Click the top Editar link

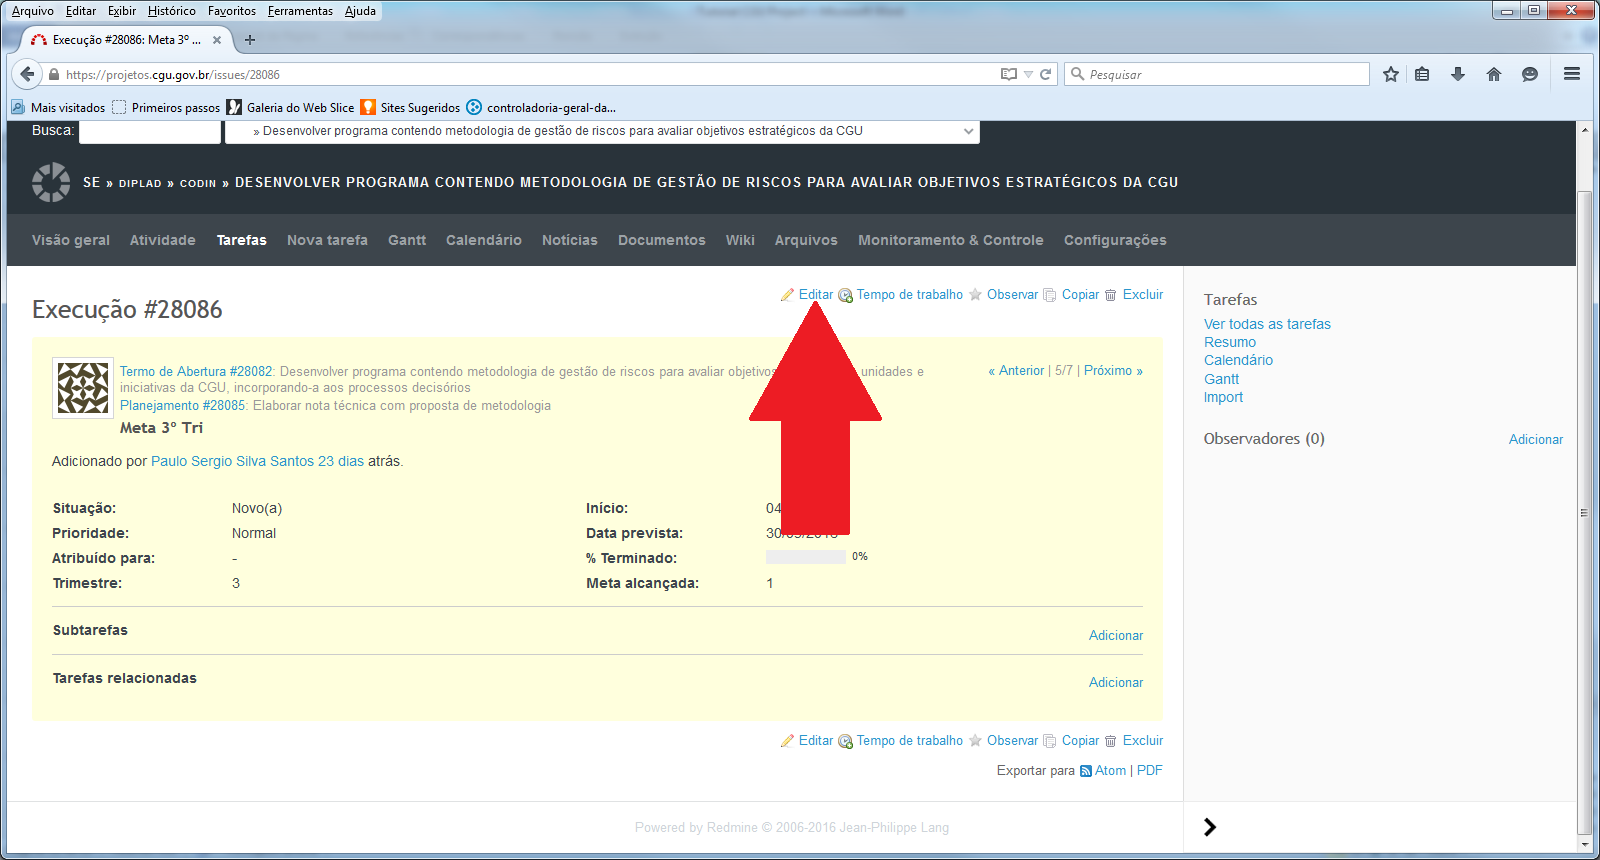(x=815, y=295)
